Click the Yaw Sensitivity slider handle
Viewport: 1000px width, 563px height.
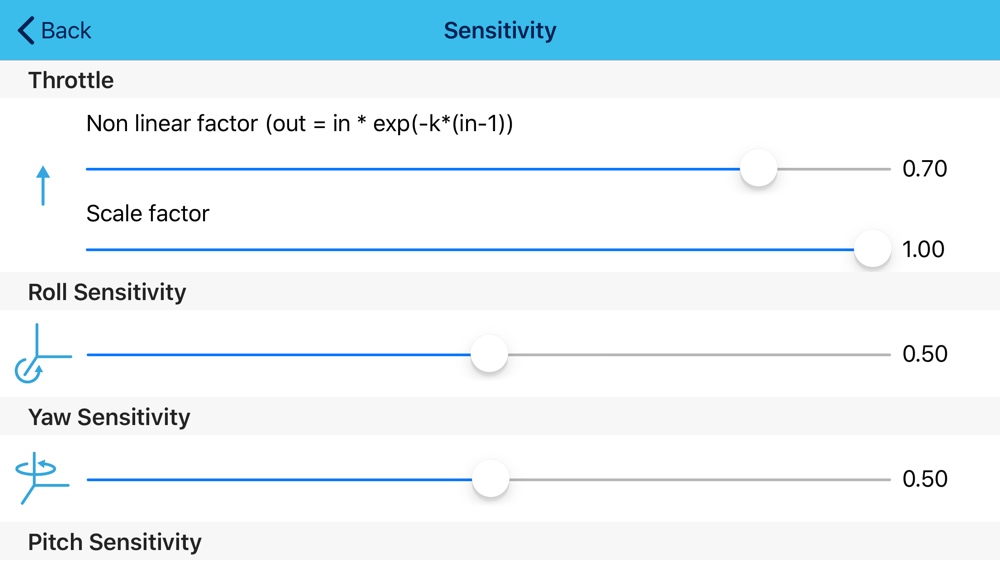[490, 479]
